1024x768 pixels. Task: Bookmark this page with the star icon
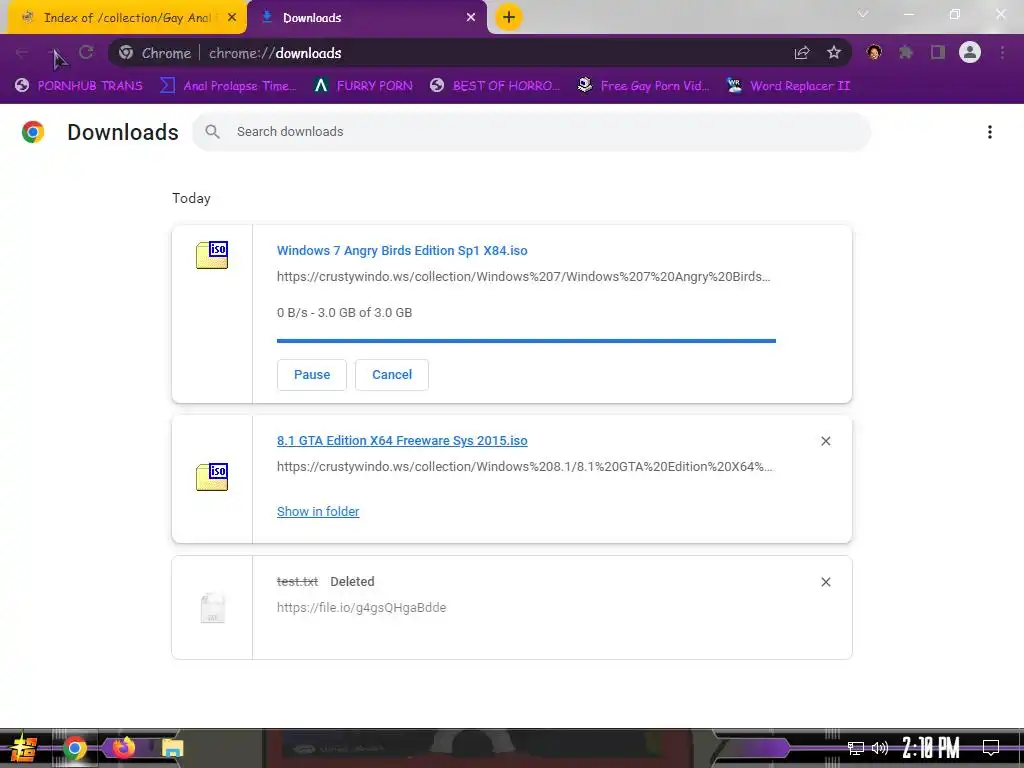coord(834,53)
